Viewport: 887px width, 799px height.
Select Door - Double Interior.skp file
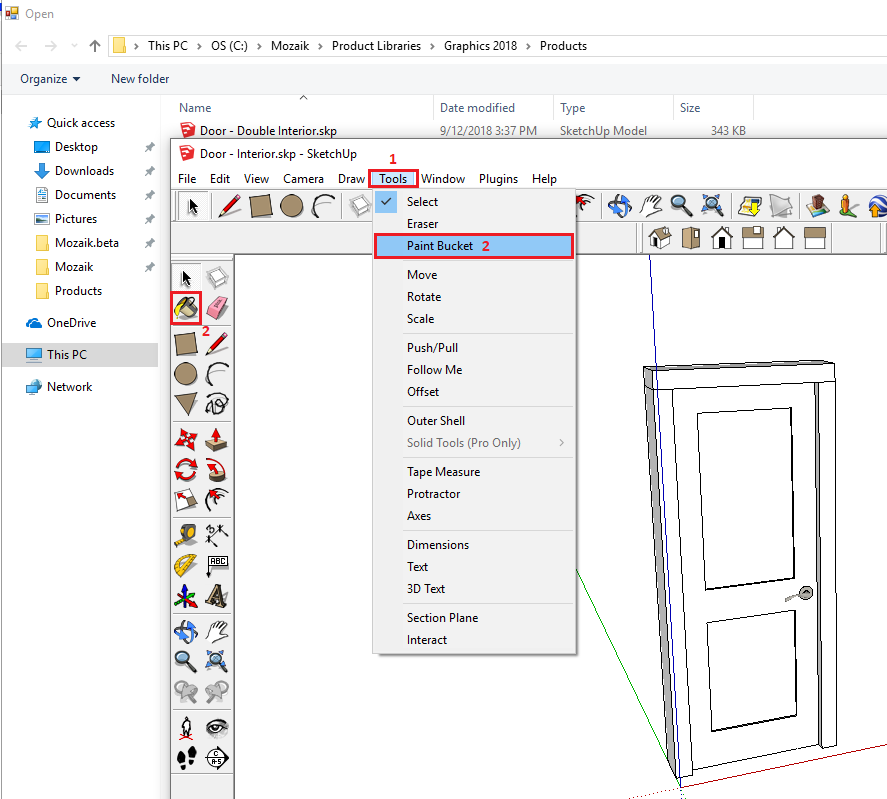tap(268, 131)
